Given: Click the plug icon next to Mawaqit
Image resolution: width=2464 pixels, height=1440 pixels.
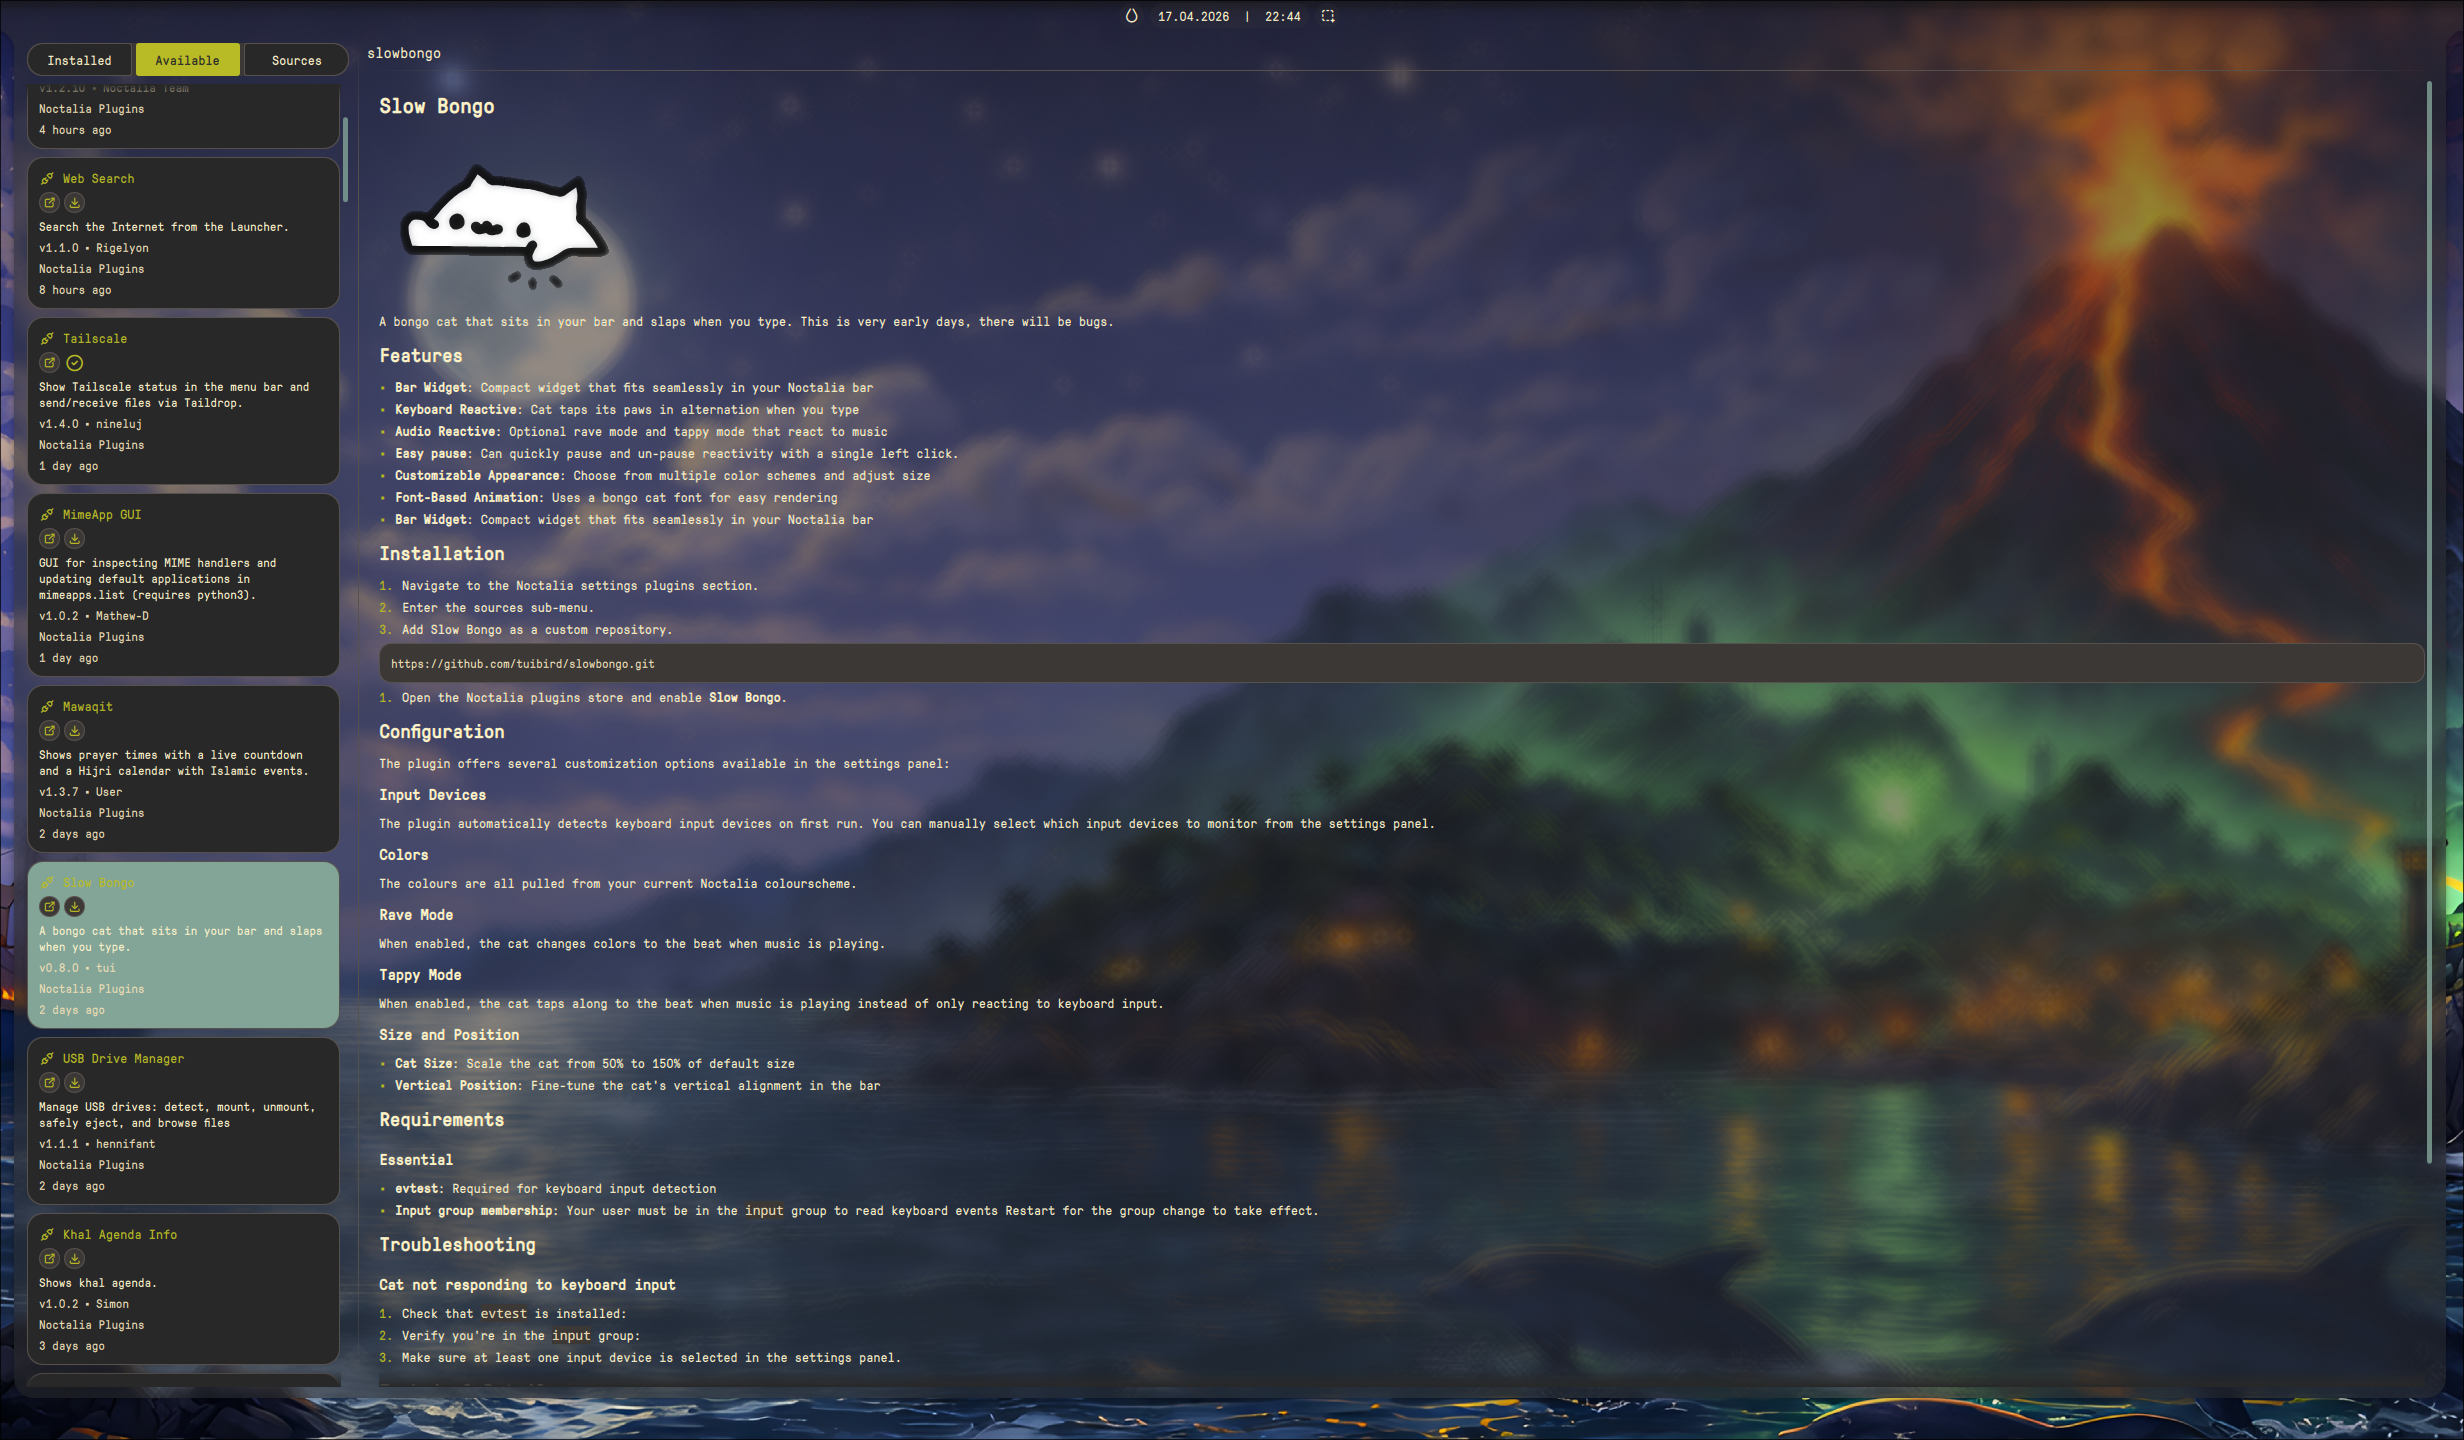Looking at the screenshot, I should pos(47,707).
